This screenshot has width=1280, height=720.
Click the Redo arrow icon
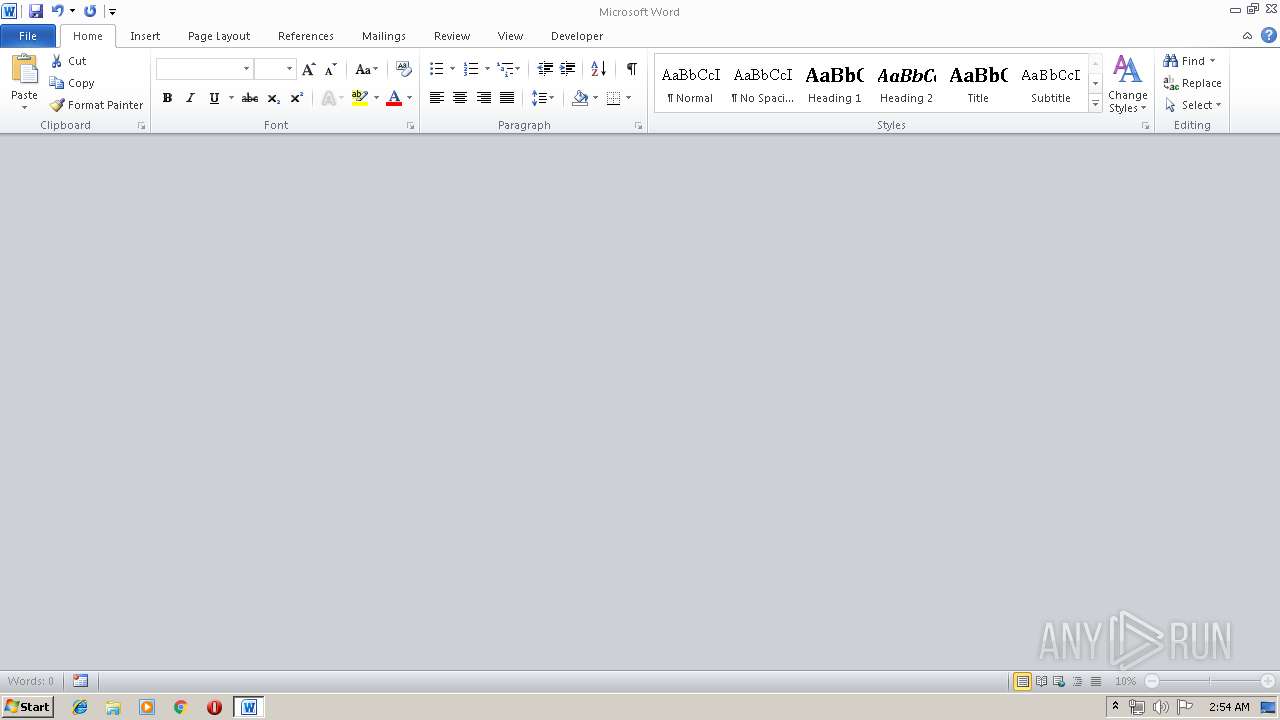tap(90, 11)
